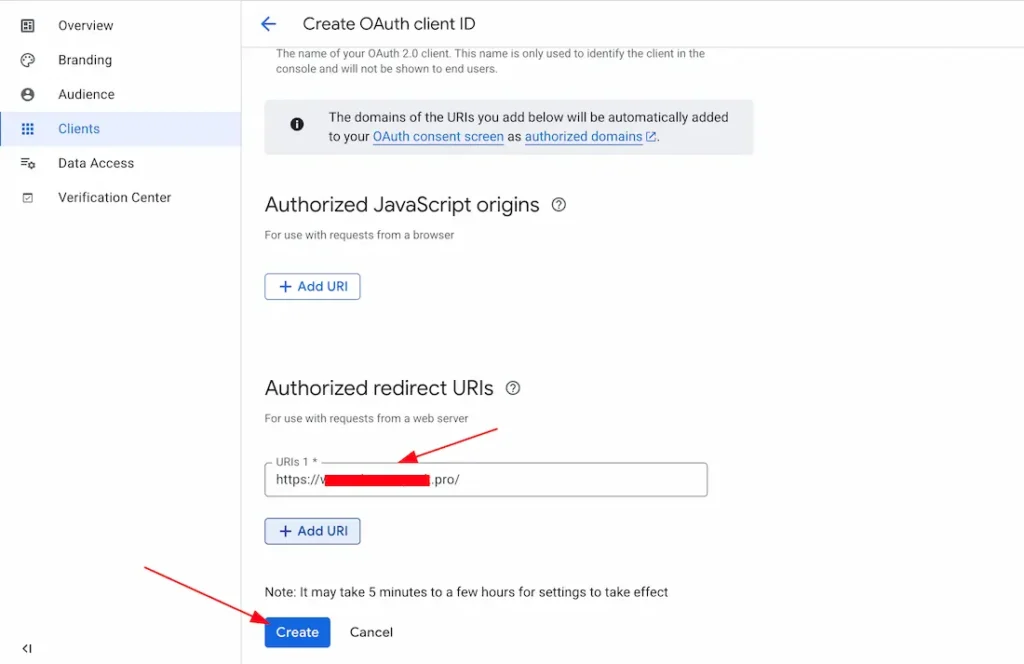Click the Verification Center icon
The image size is (1024, 664).
[x=28, y=198]
